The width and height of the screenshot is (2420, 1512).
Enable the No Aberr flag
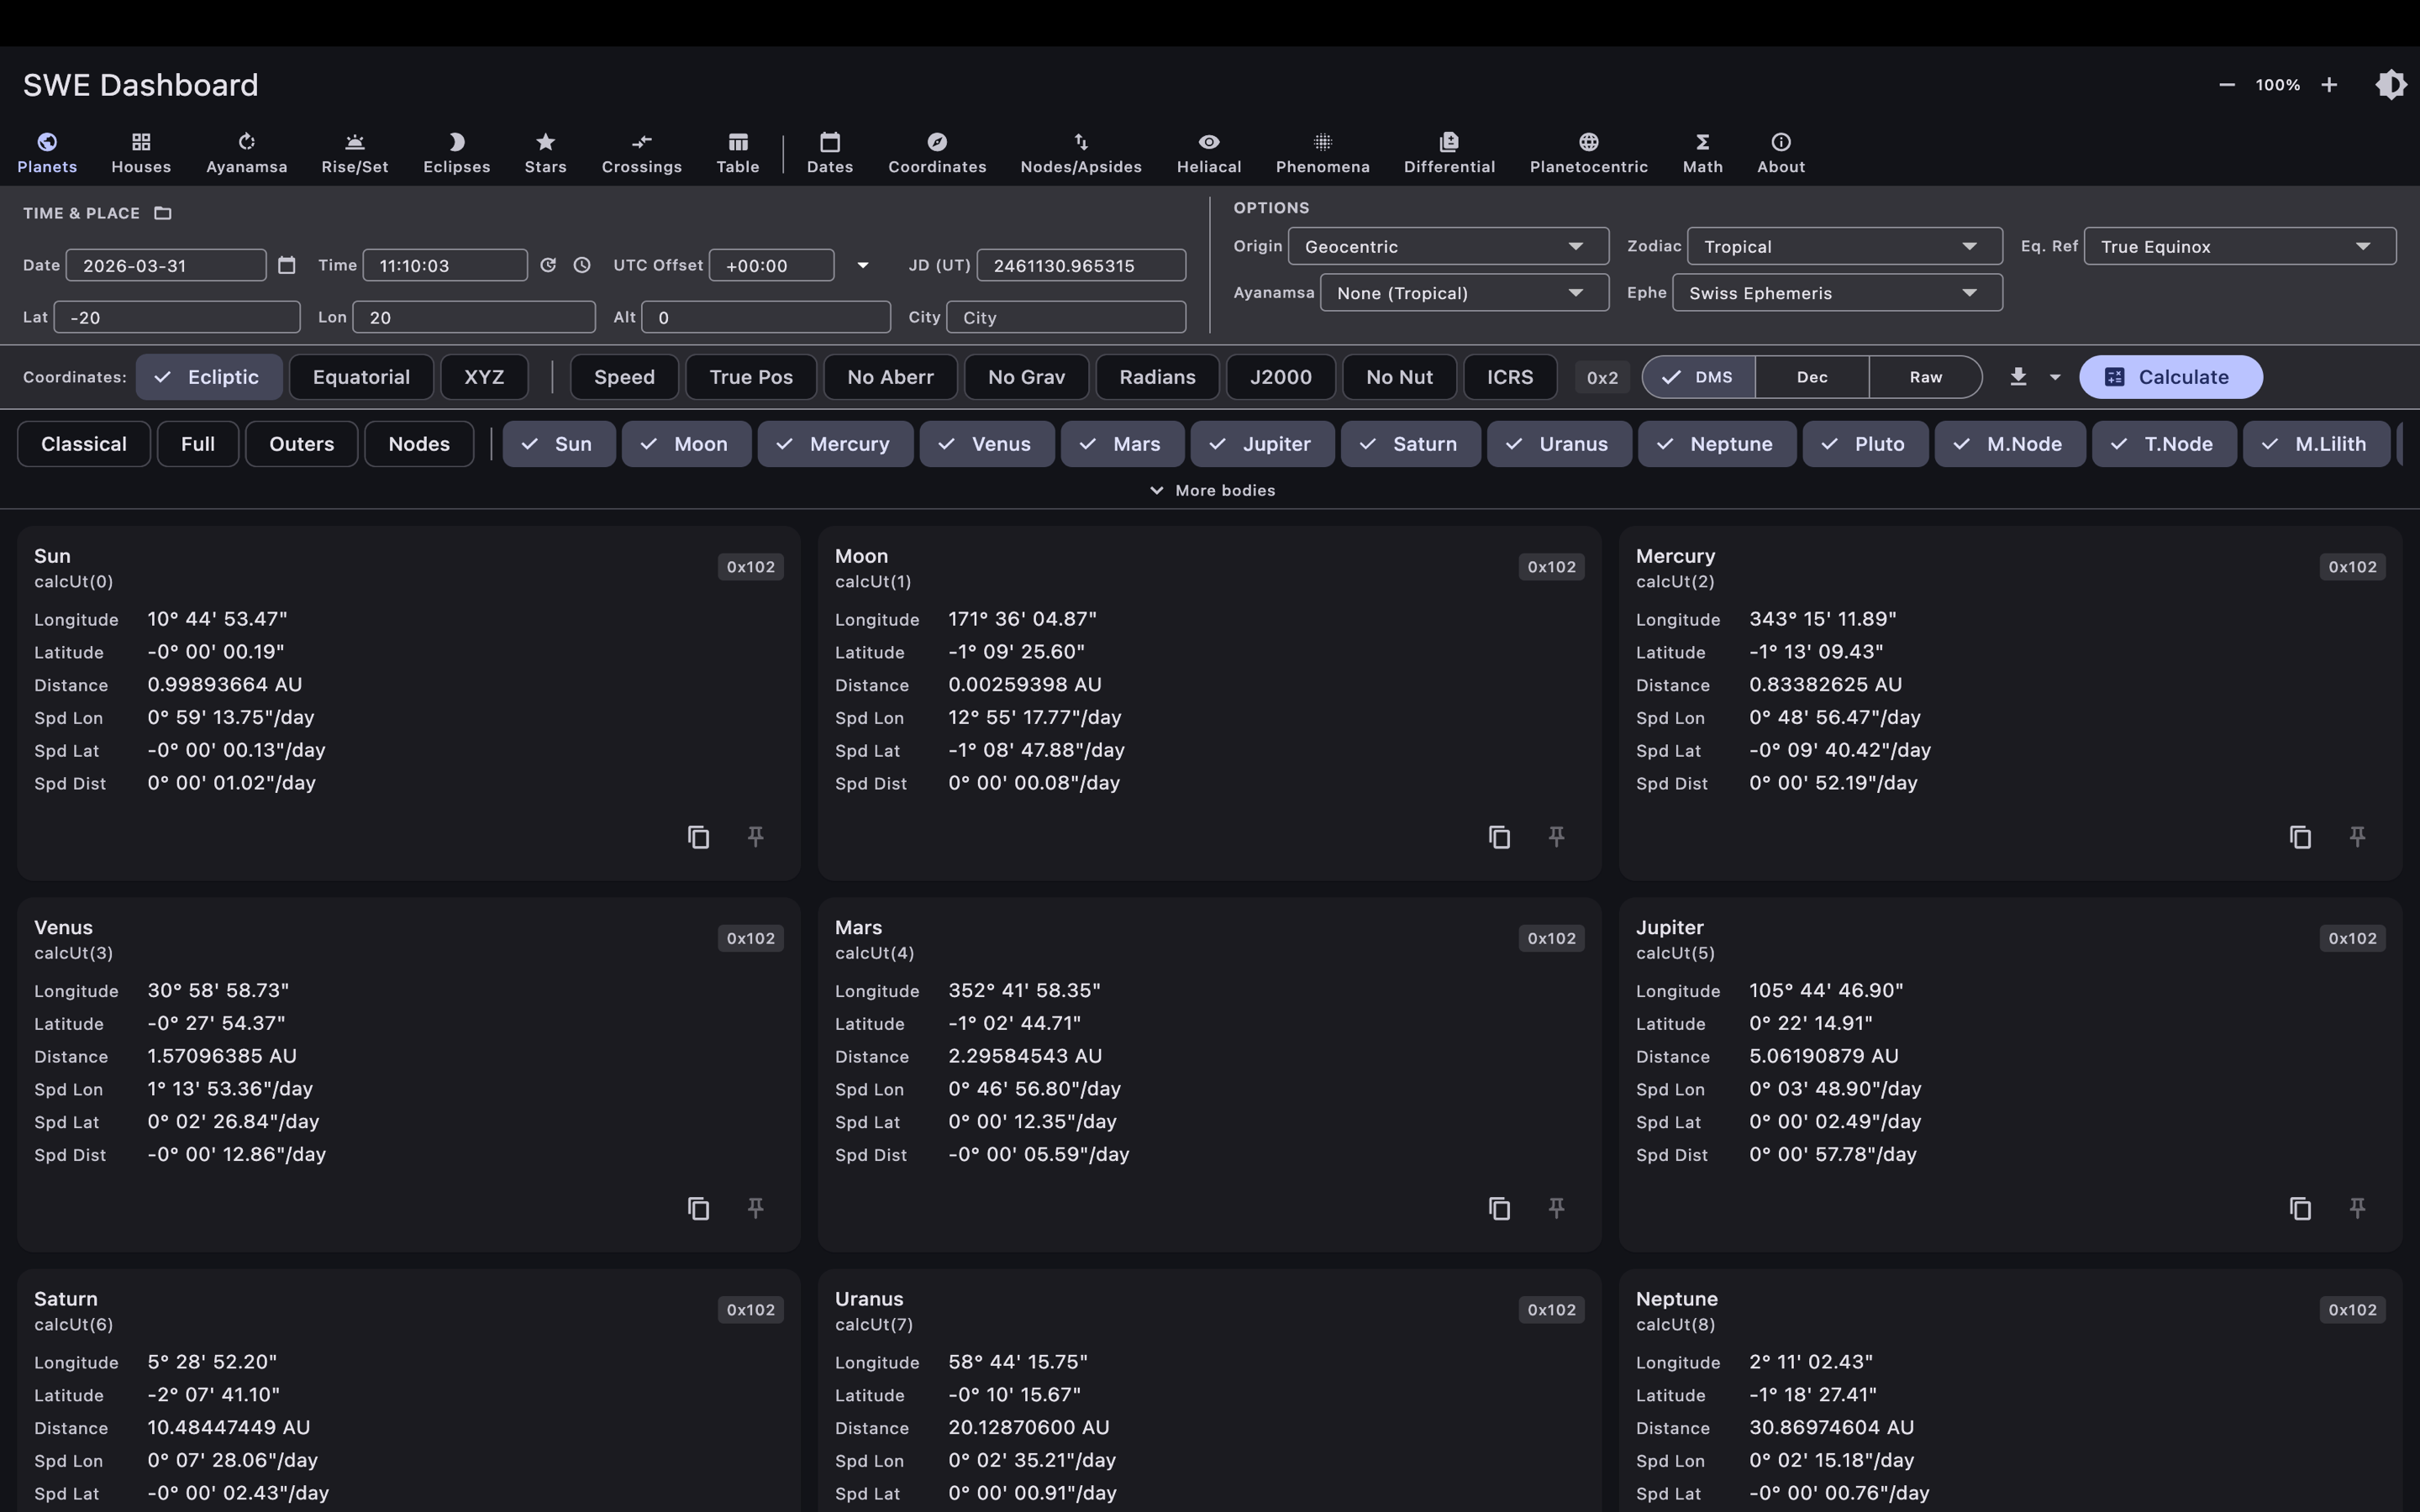[x=890, y=377]
